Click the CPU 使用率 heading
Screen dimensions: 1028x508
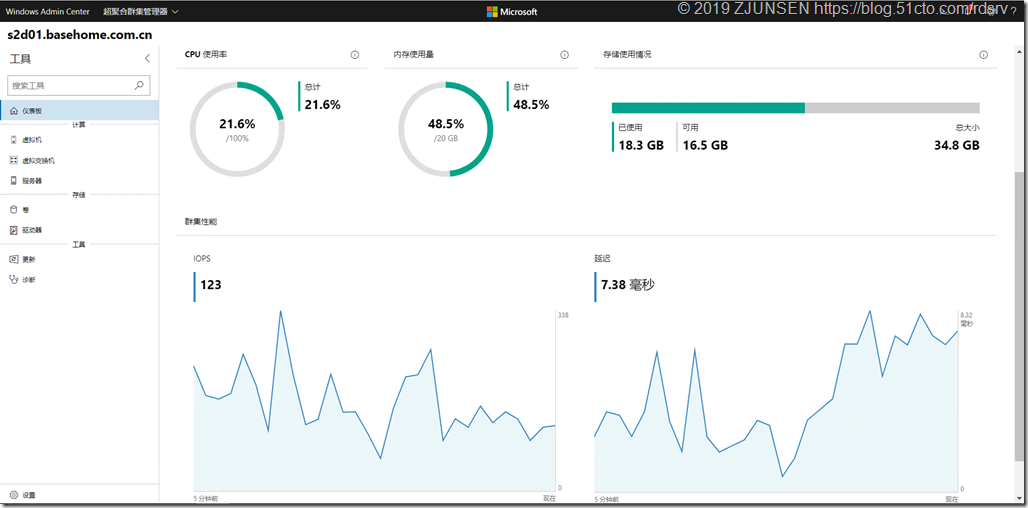click(x=207, y=55)
